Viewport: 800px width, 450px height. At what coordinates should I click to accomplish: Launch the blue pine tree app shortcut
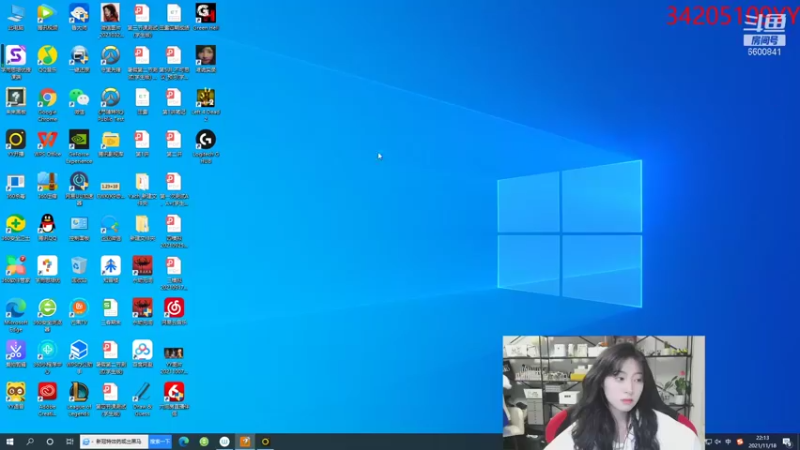pyautogui.click(x=111, y=270)
